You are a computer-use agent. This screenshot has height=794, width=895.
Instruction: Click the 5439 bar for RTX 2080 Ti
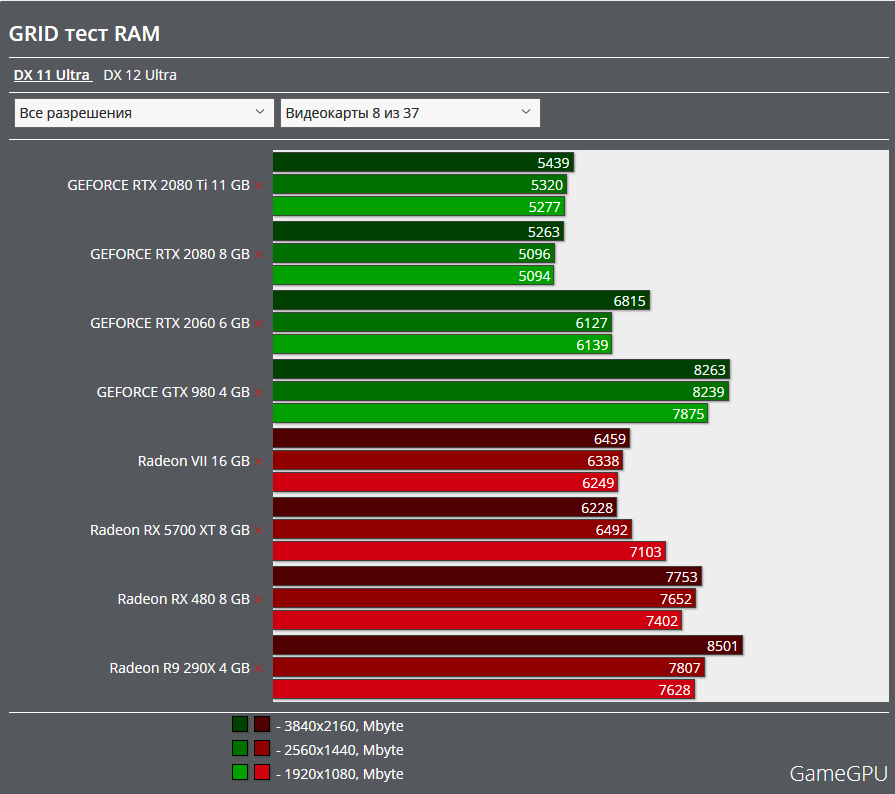click(423, 163)
